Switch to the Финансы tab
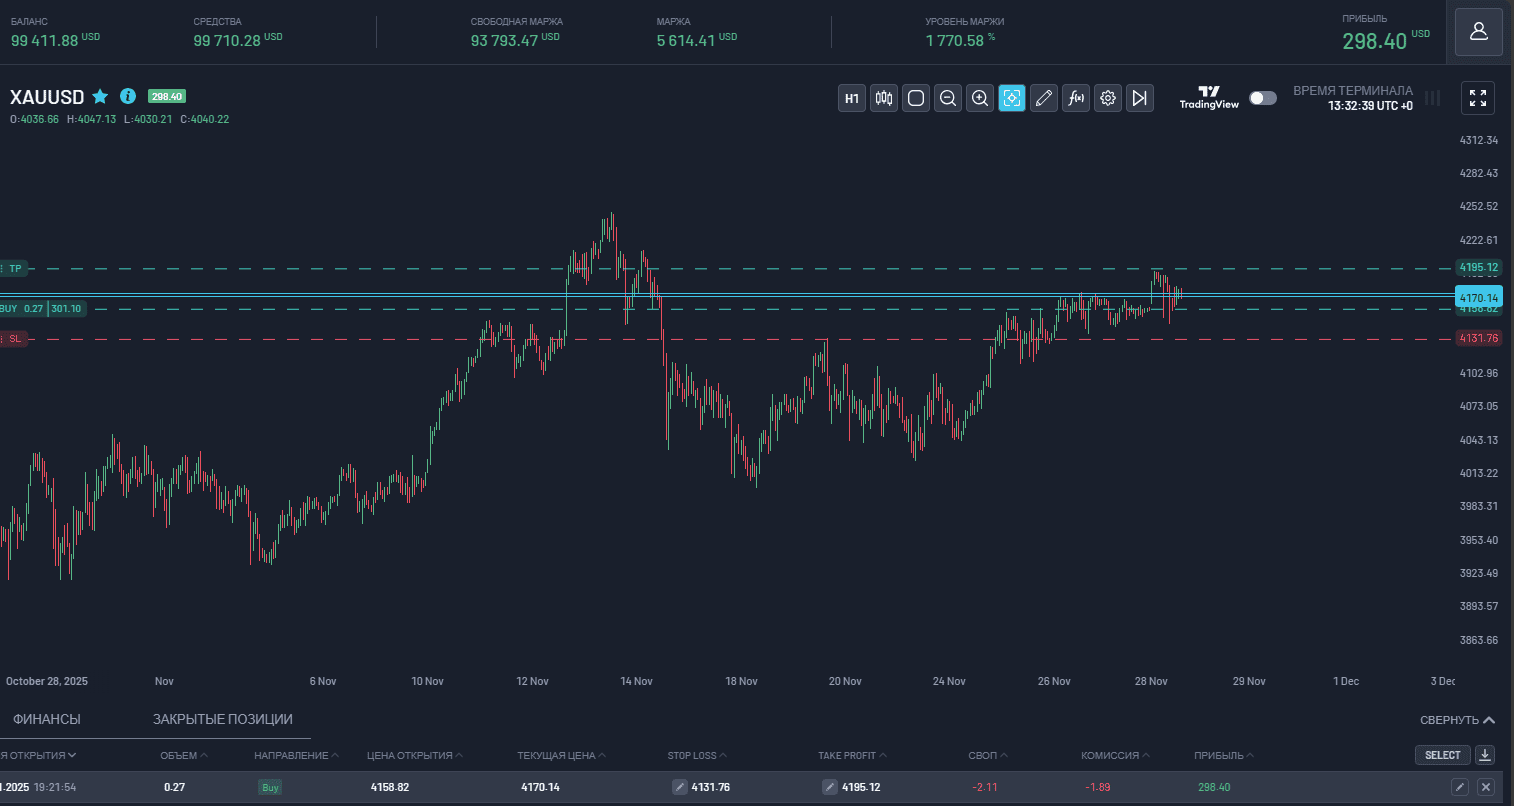The image size is (1514, 806). coord(47,719)
